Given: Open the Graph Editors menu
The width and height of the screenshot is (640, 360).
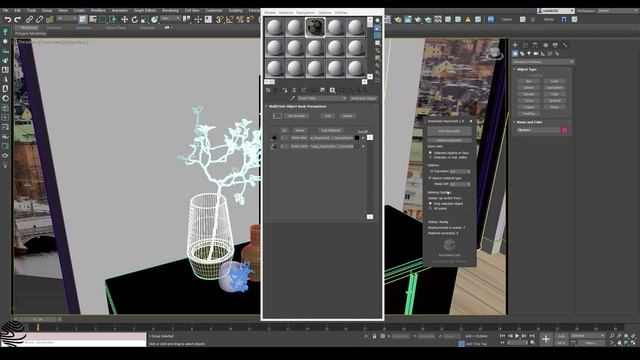Looking at the screenshot, I should point(145,11).
